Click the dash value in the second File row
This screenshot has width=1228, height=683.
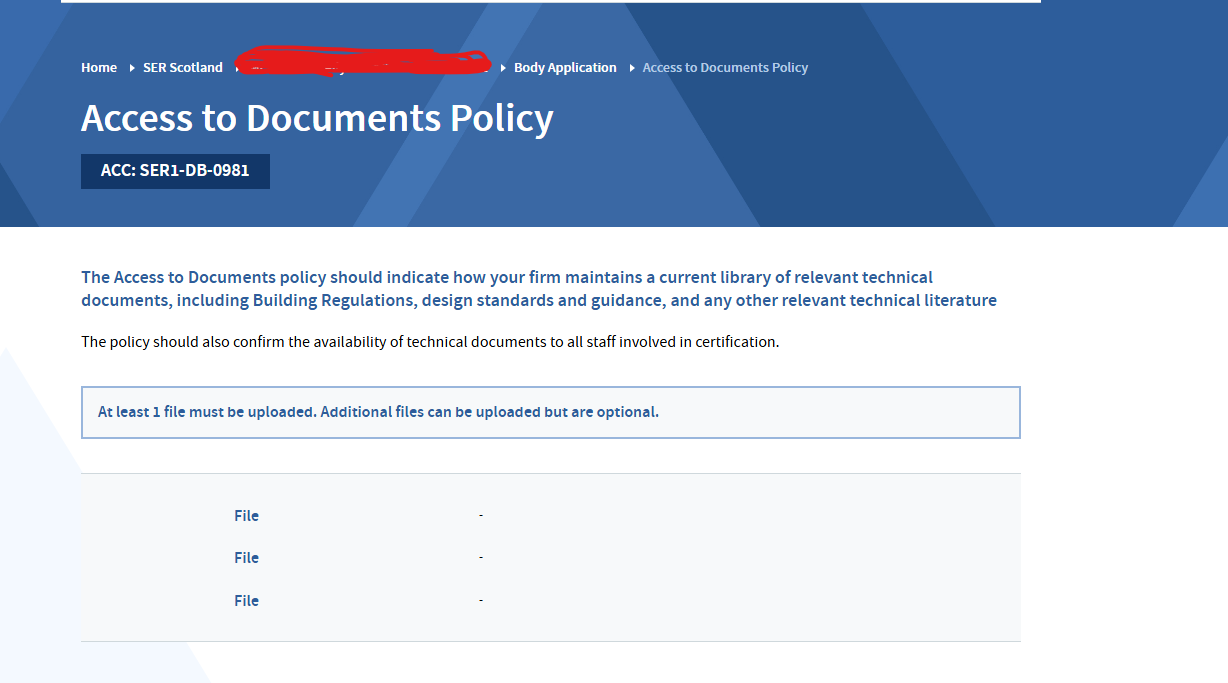481,557
